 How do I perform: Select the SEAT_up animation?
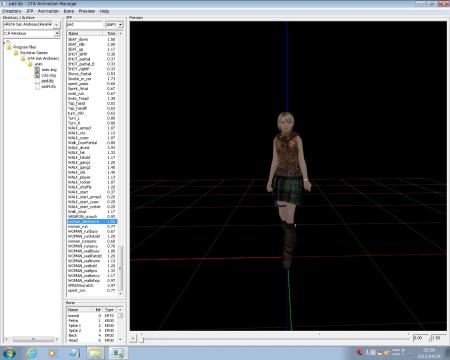pos(92,49)
